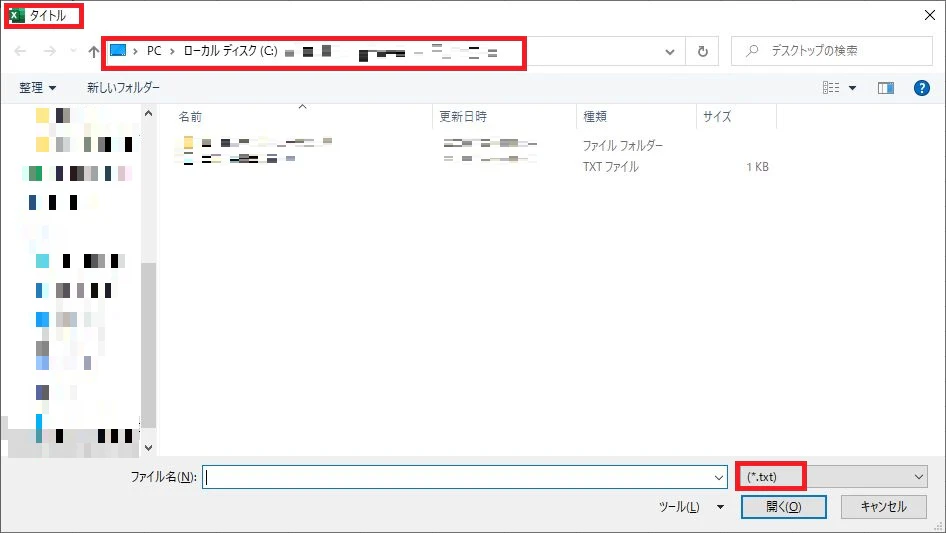Go back with the left arrow icon
Image resolution: width=946 pixels, height=533 pixels.
[x=20, y=51]
